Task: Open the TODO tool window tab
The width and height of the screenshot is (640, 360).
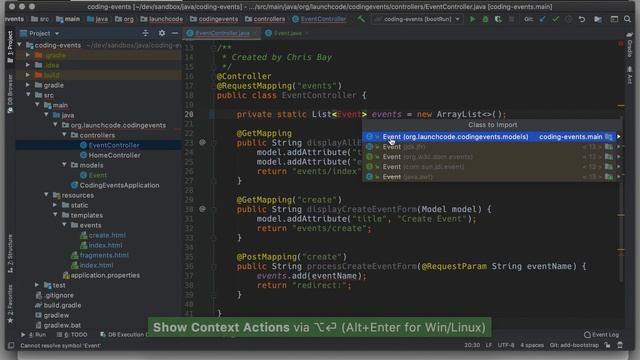Action: pyautogui.click(x=72, y=335)
